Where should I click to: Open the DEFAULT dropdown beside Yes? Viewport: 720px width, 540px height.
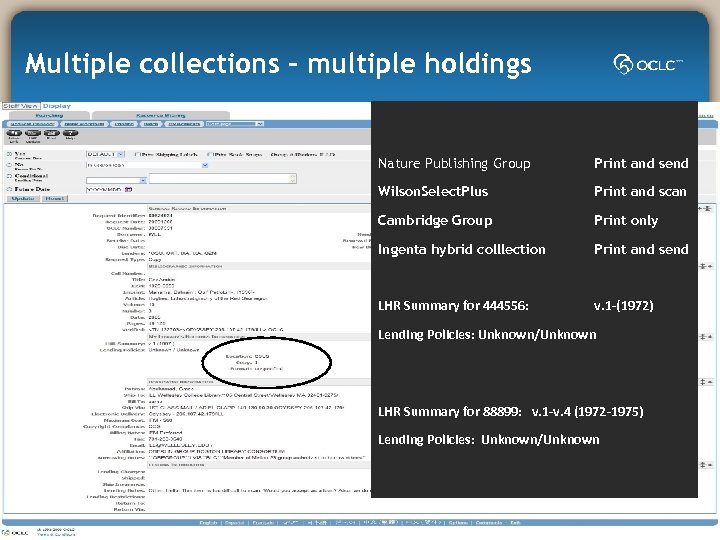(x=105, y=154)
